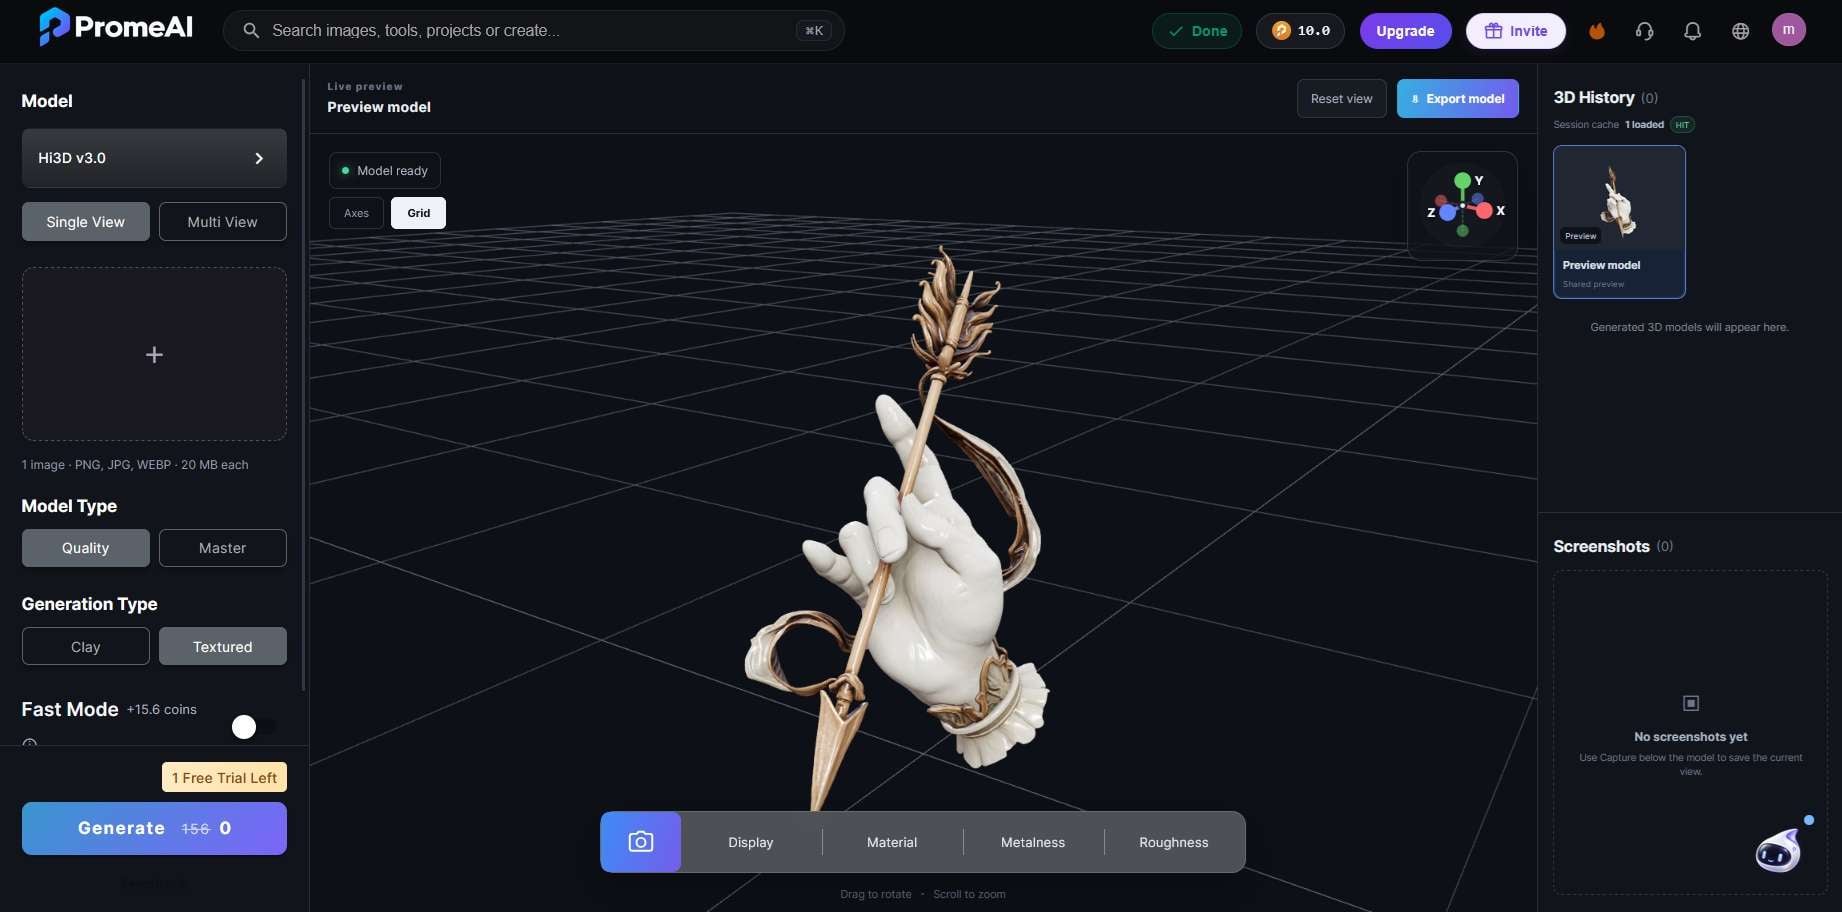Click the 1 Free Trial Left badge
The image size is (1842, 912).
point(224,778)
